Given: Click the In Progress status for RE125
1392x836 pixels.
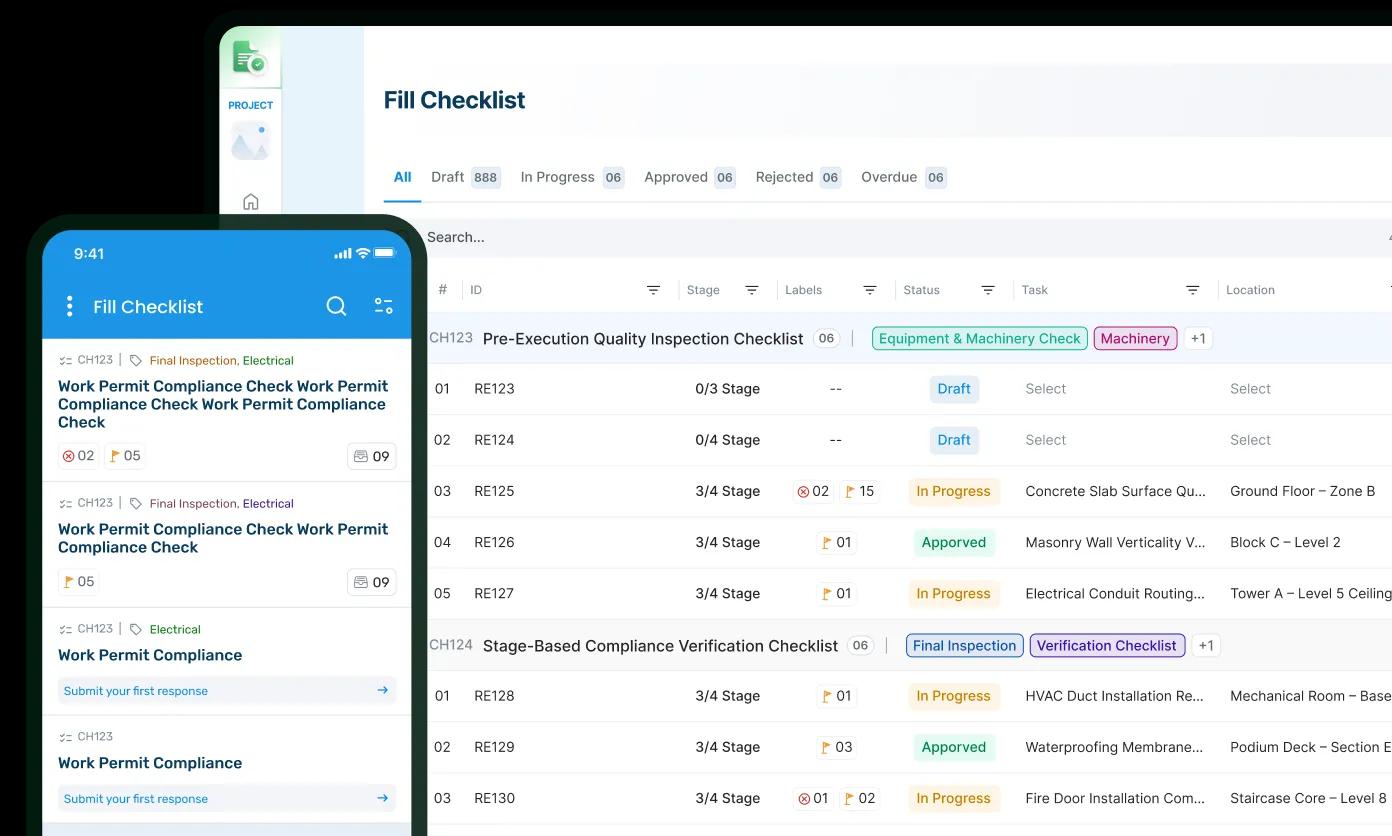Looking at the screenshot, I should [x=953, y=491].
